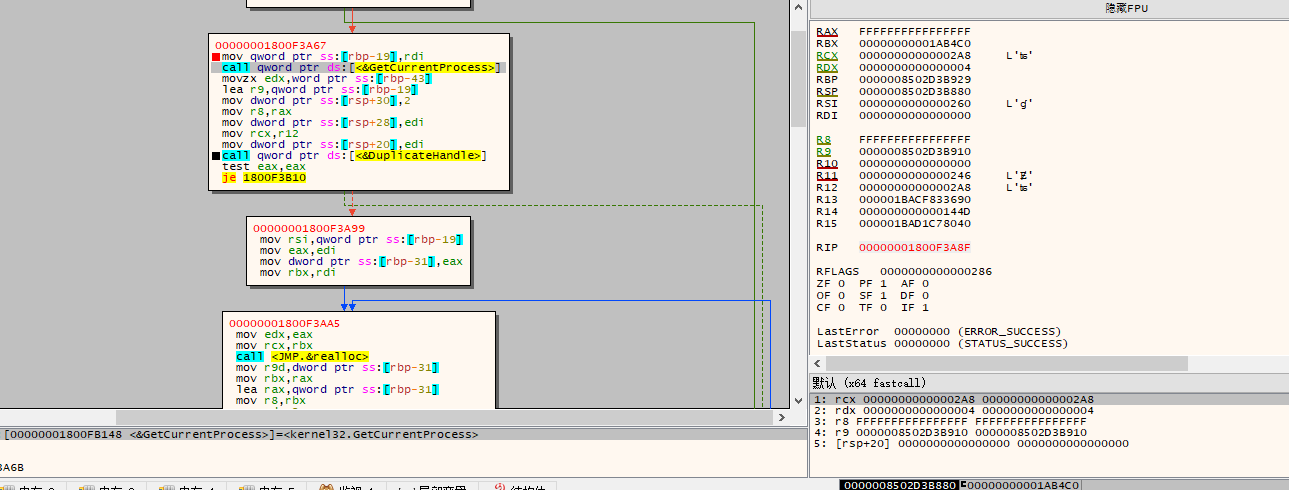
Task: Click the PF 1 flag
Action: (x=873, y=284)
